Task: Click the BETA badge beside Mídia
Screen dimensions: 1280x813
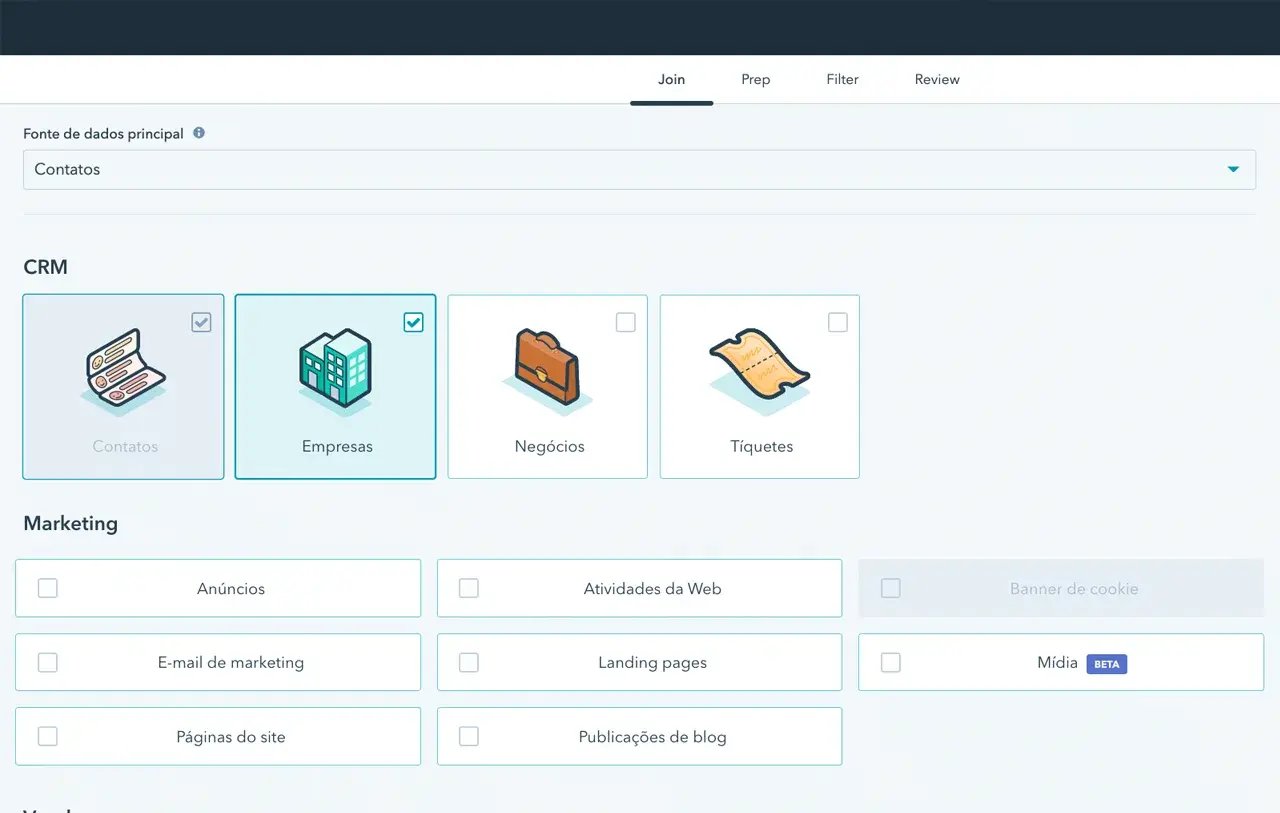Action: [x=1107, y=663]
